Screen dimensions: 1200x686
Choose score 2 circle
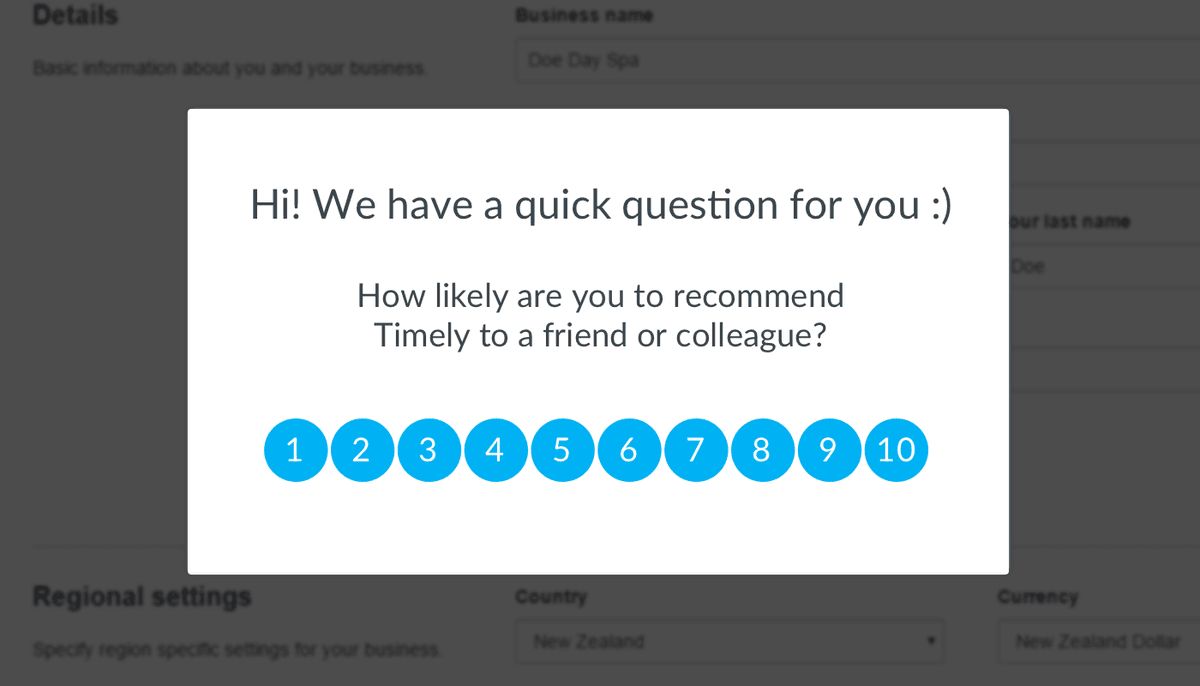pyautogui.click(x=363, y=450)
